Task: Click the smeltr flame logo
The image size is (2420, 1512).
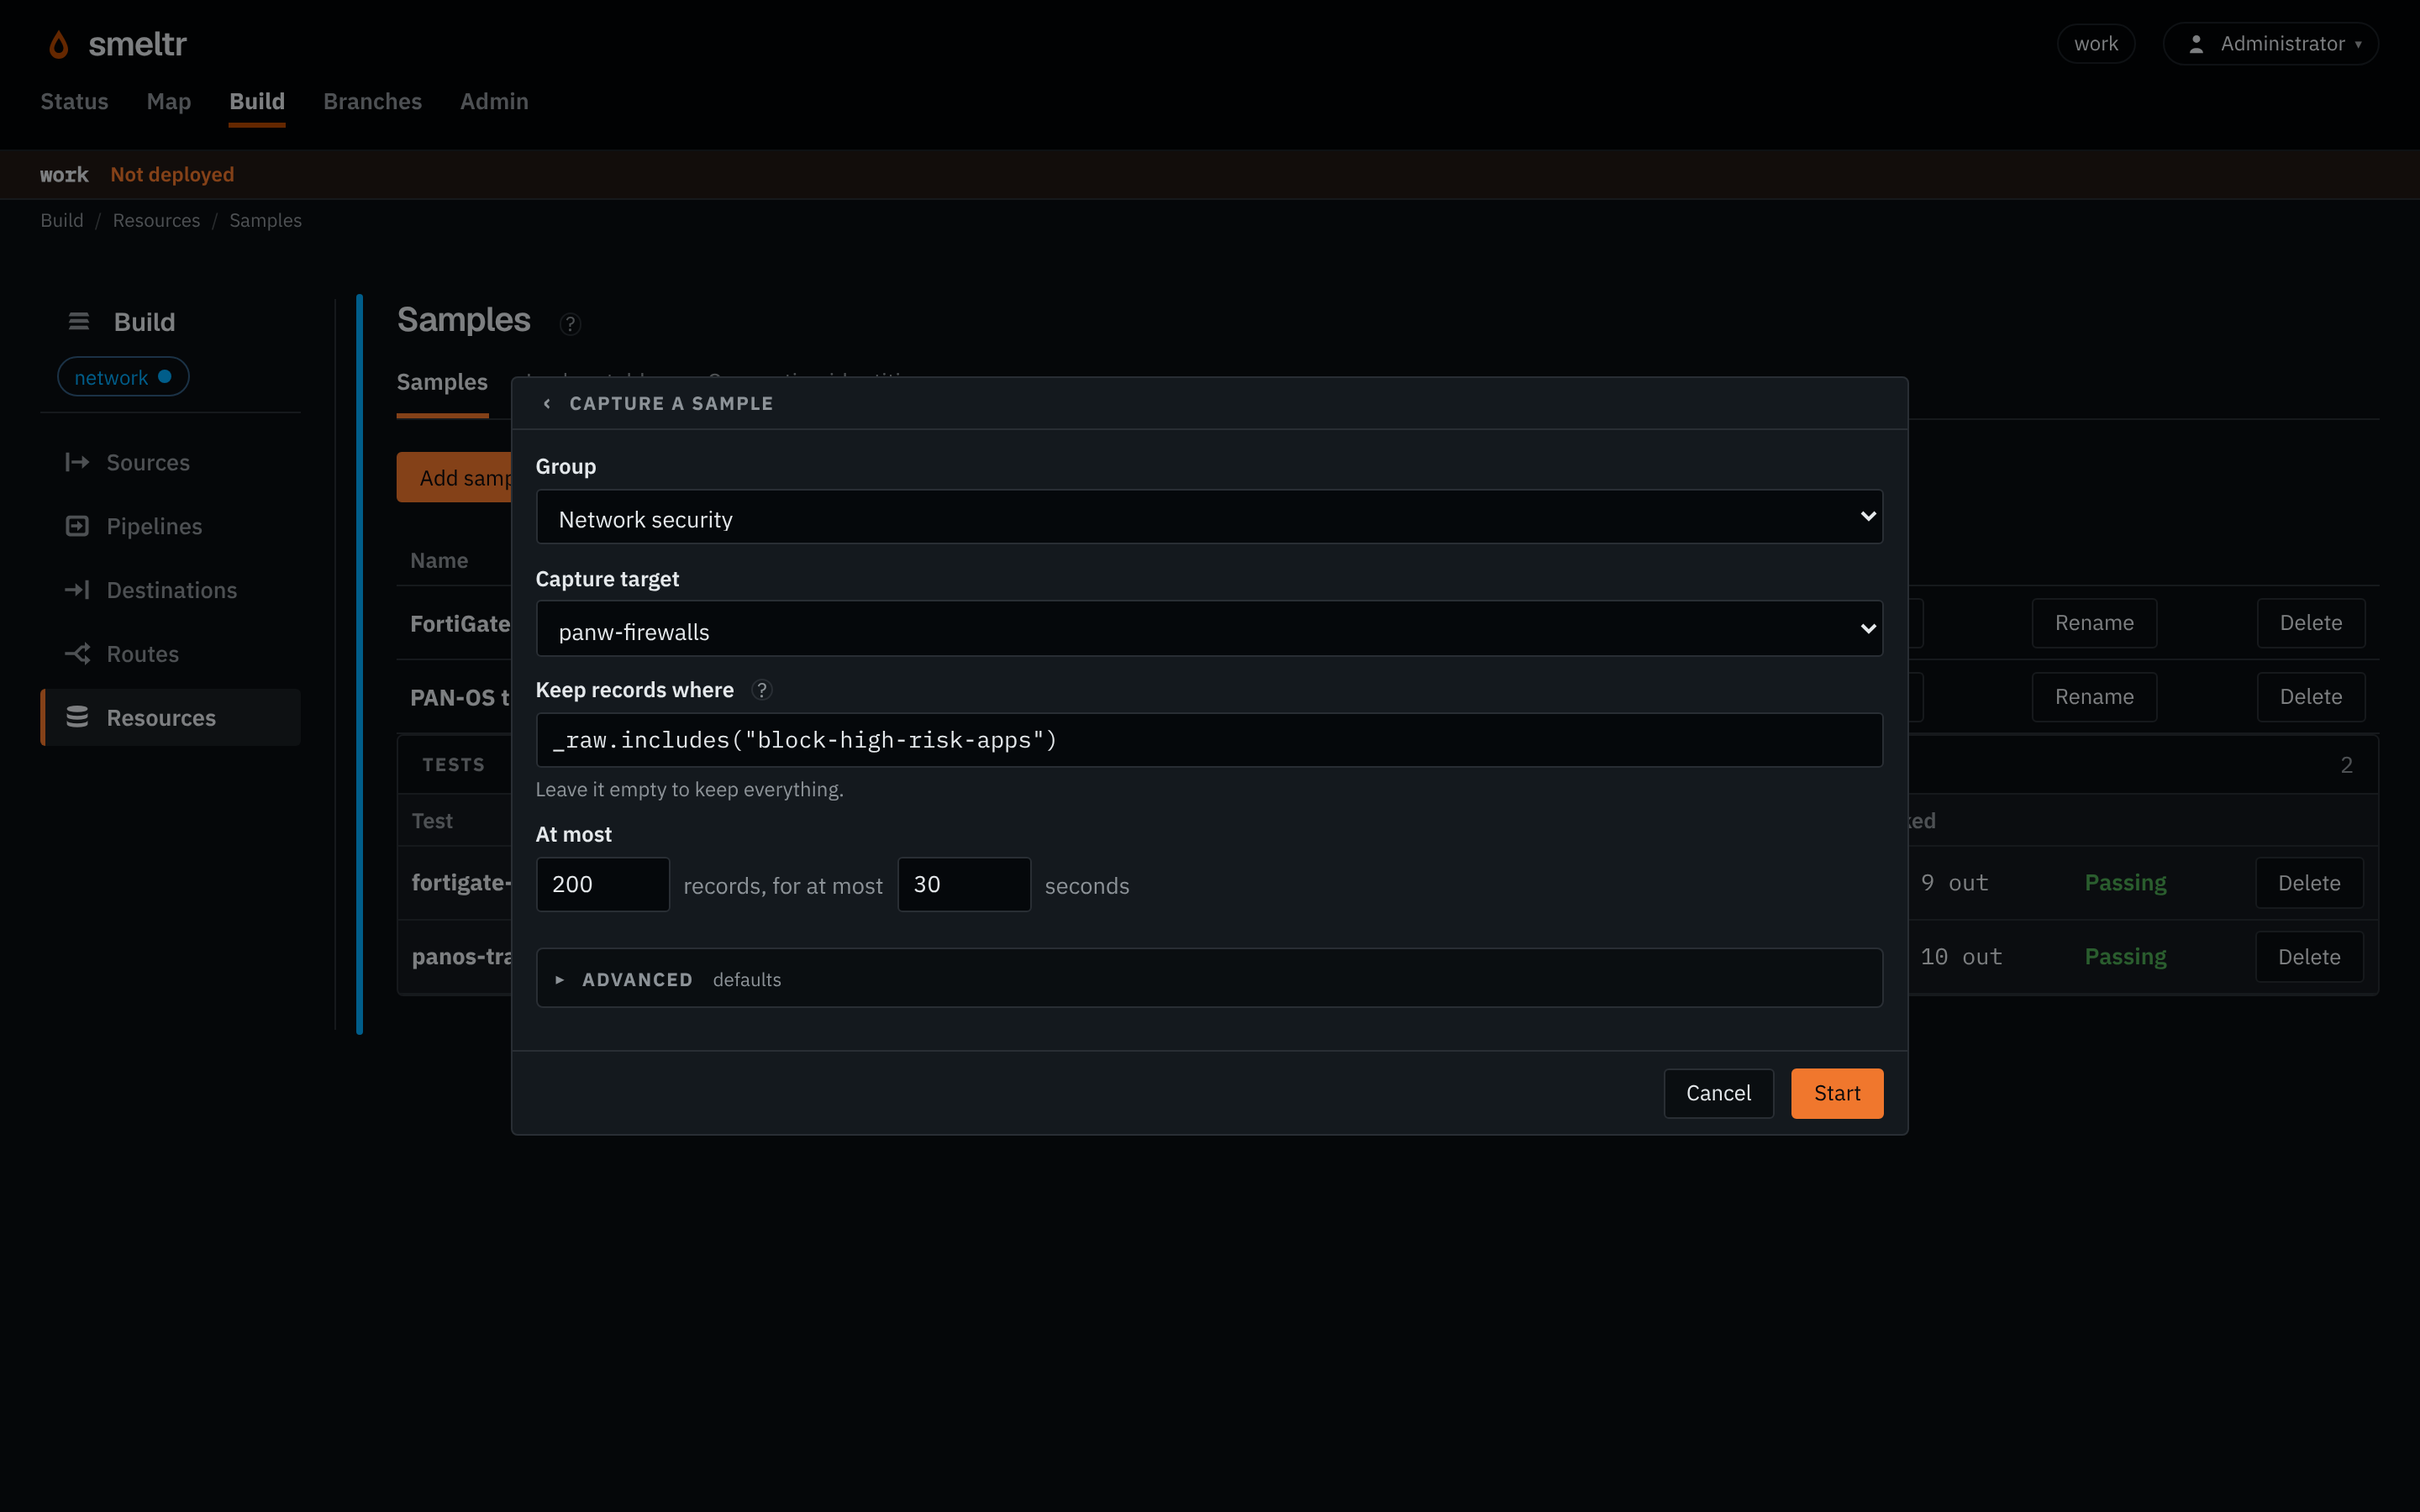Action: 59,44
